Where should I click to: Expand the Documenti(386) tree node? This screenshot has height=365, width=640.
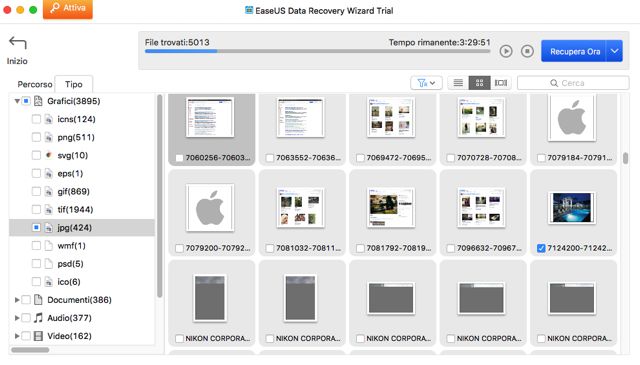click(x=17, y=300)
